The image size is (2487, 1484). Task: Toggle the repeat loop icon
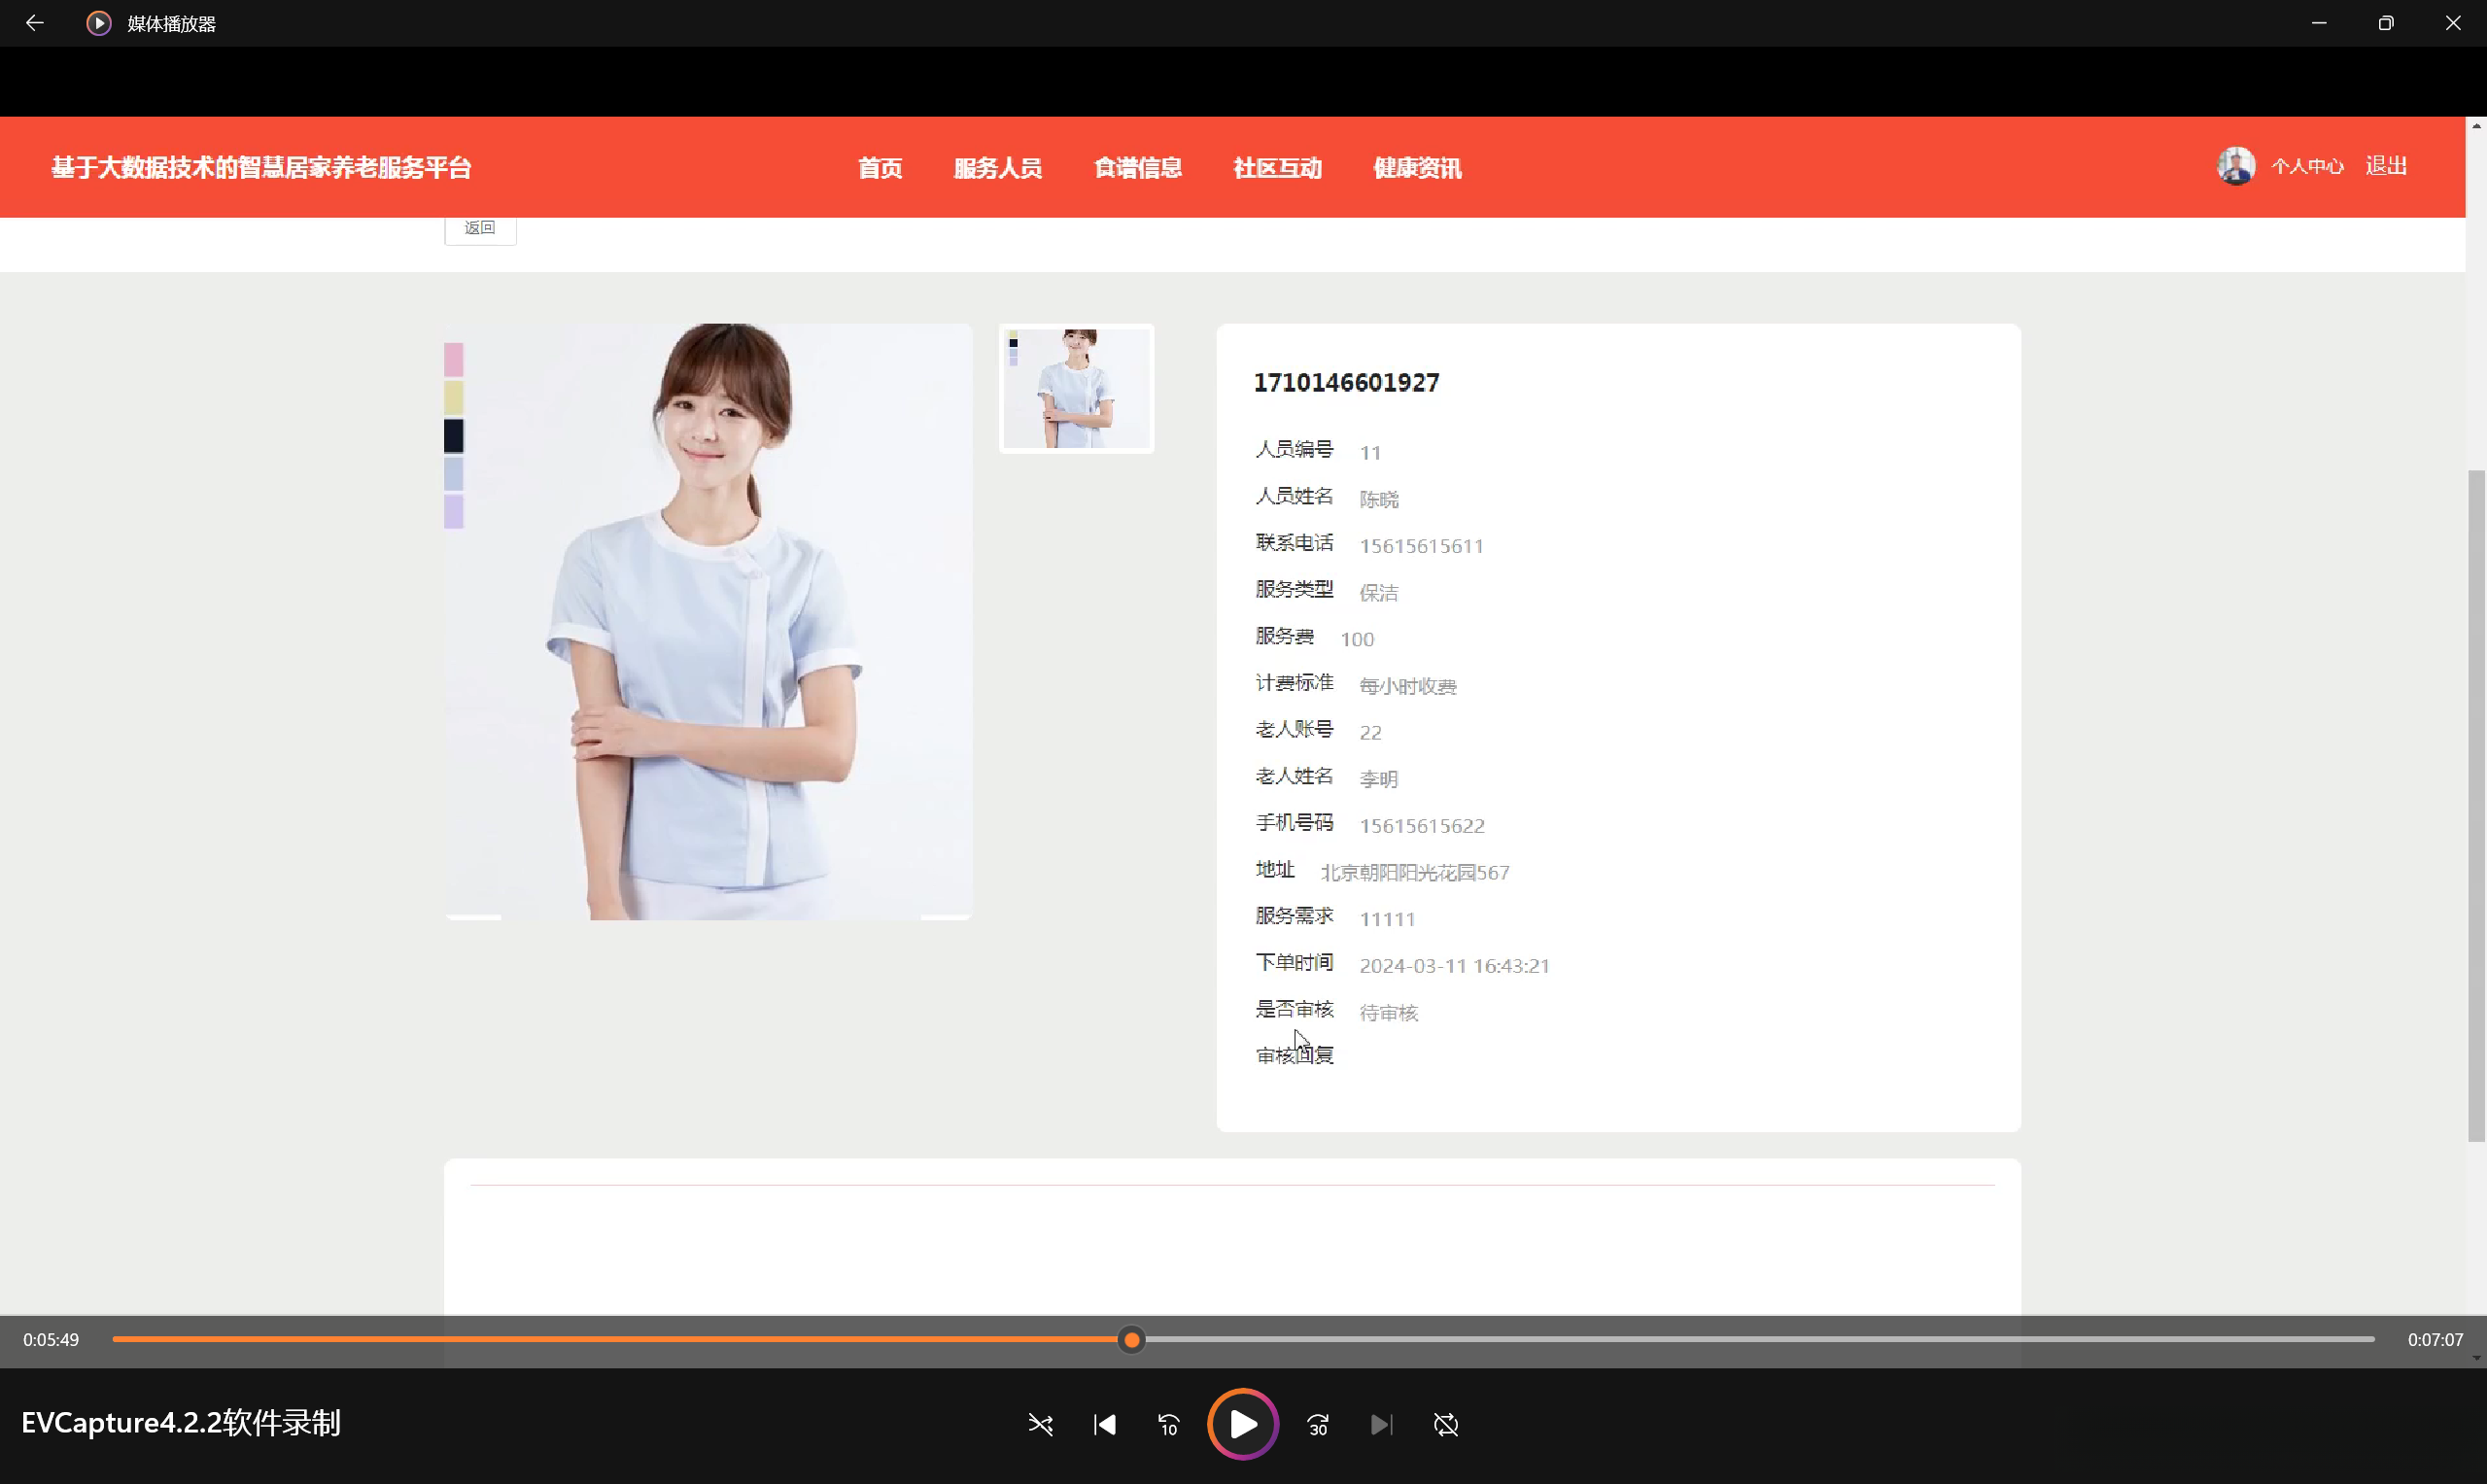pos(1446,1424)
